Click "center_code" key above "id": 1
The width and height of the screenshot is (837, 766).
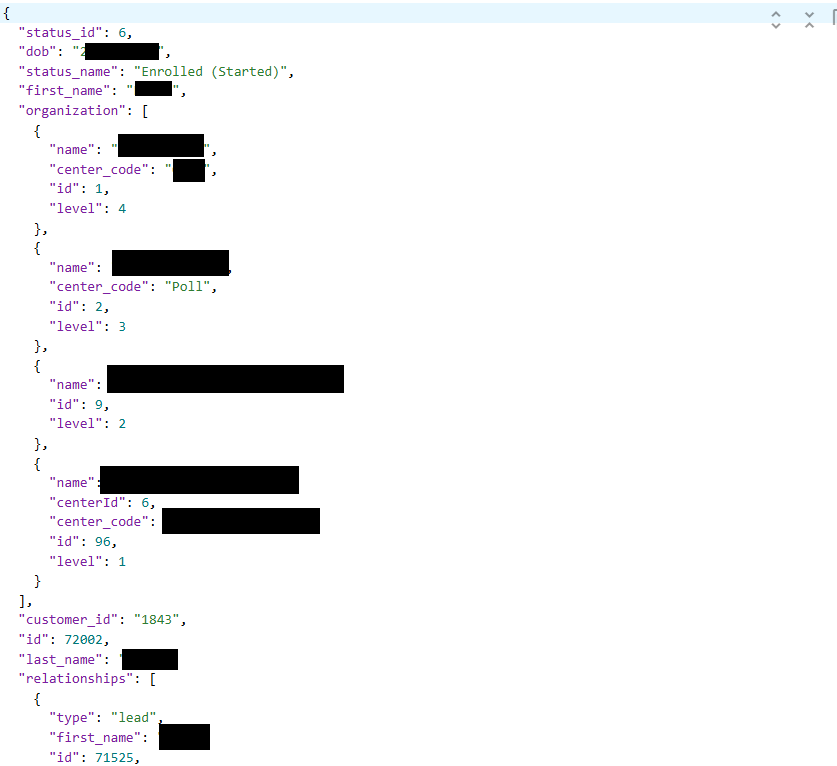pyautogui.click(x=99, y=170)
